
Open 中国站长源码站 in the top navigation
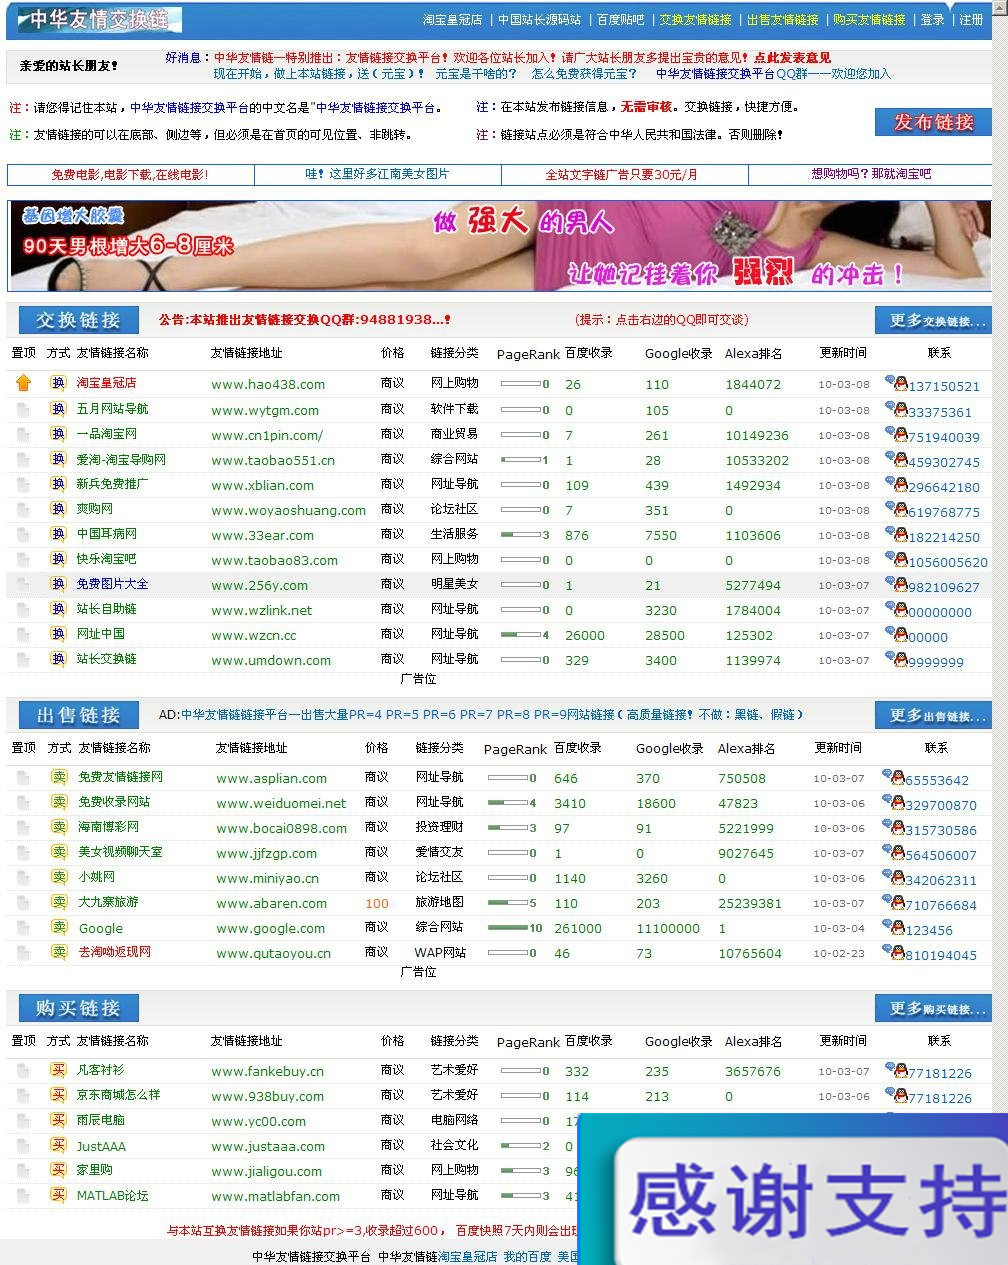pos(540,20)
